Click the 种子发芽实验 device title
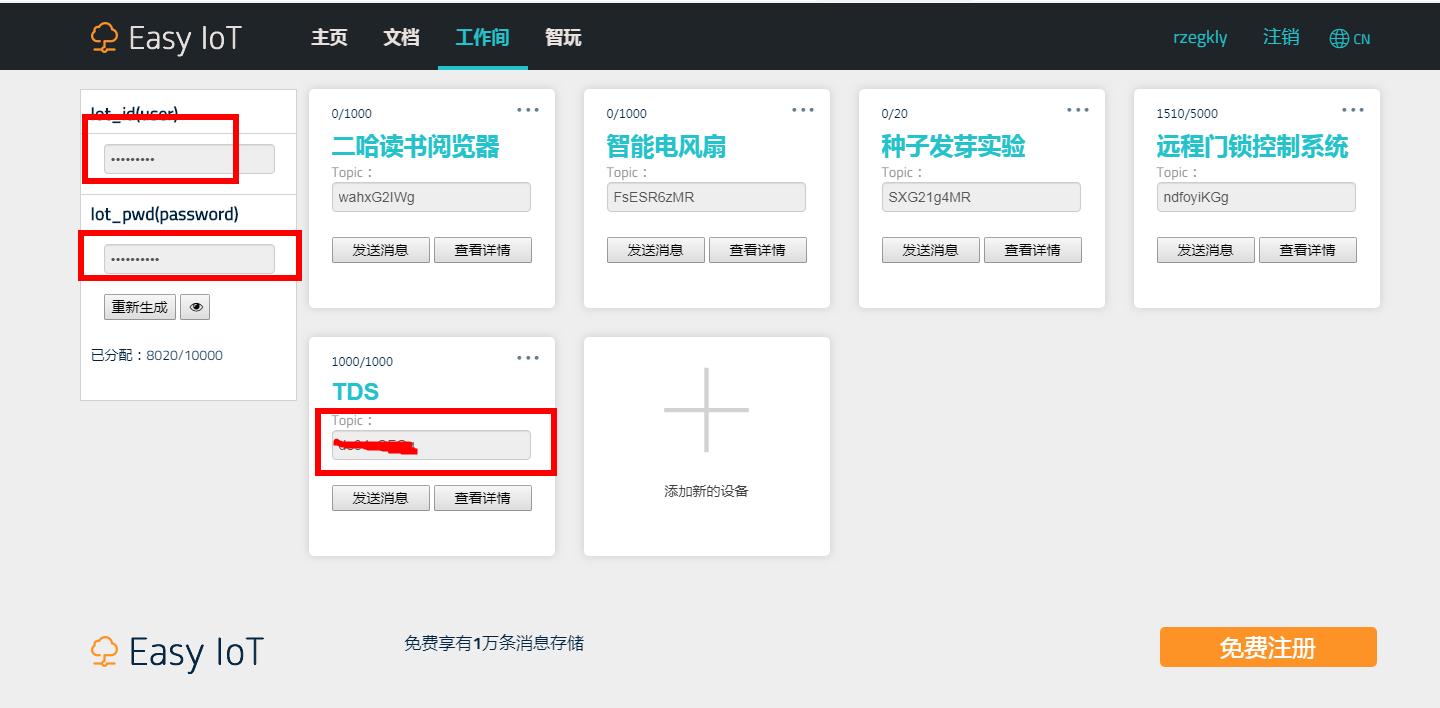The height and width of the screenshot is (708, 1440). coord(953,147)
